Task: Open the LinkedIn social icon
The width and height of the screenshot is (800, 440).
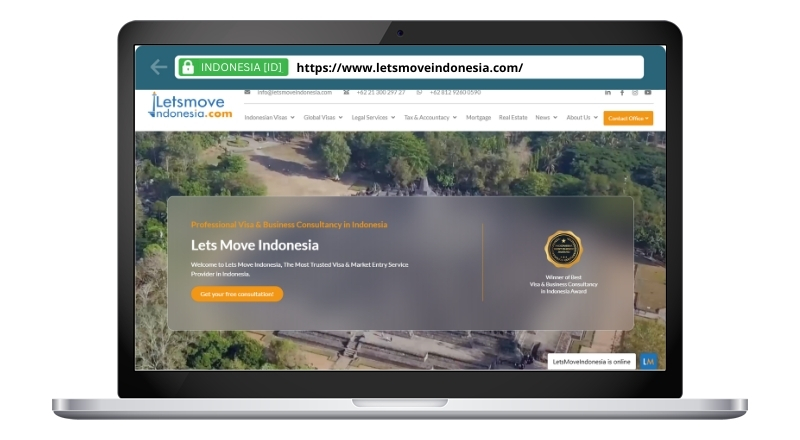Action: tap(608, 92)
